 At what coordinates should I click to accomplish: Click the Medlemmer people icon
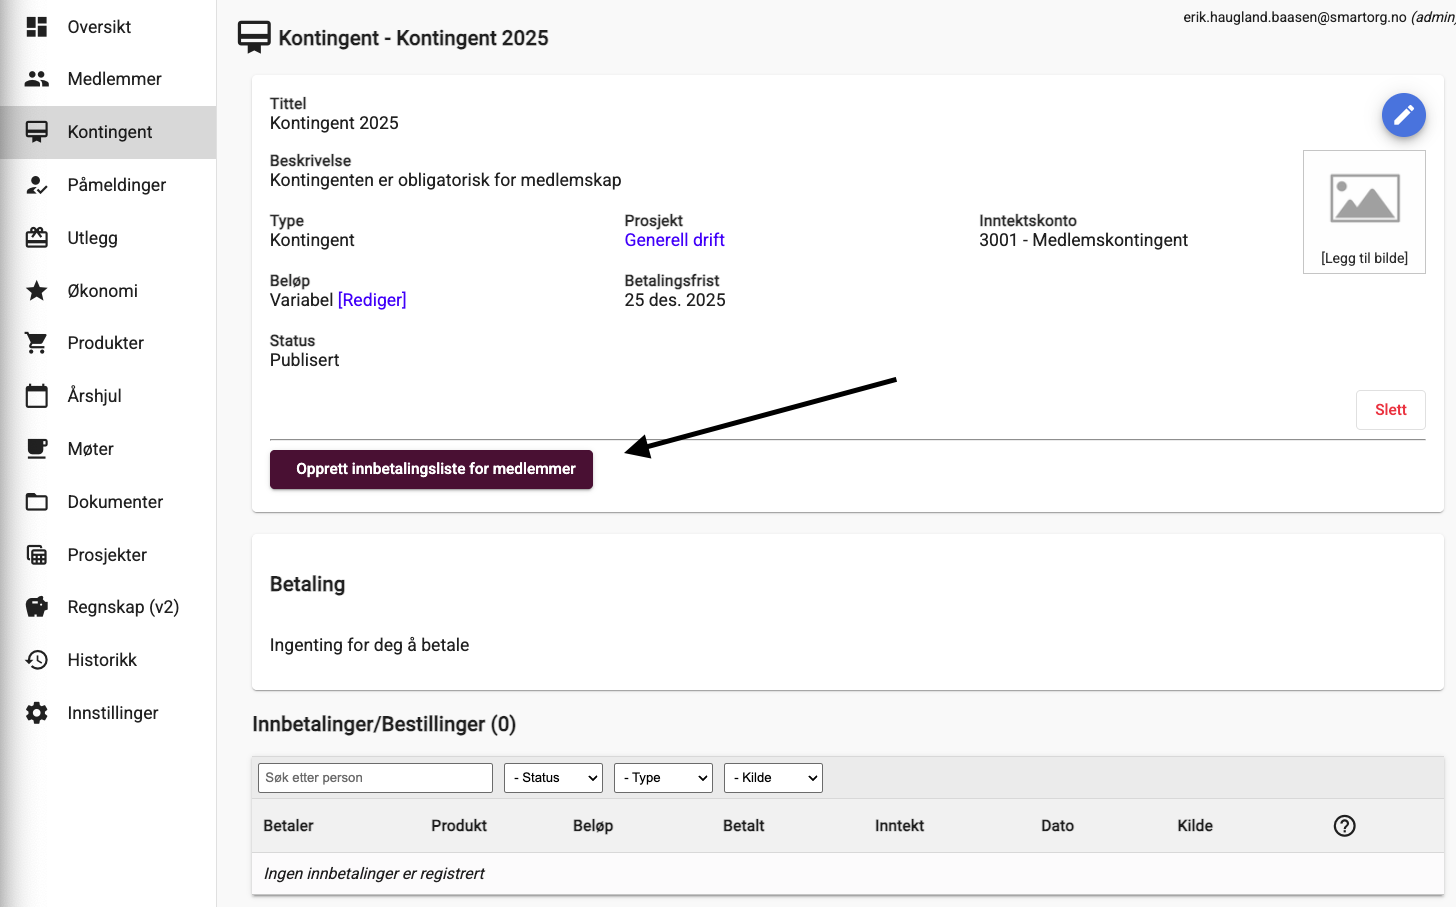tap(37, 79)
